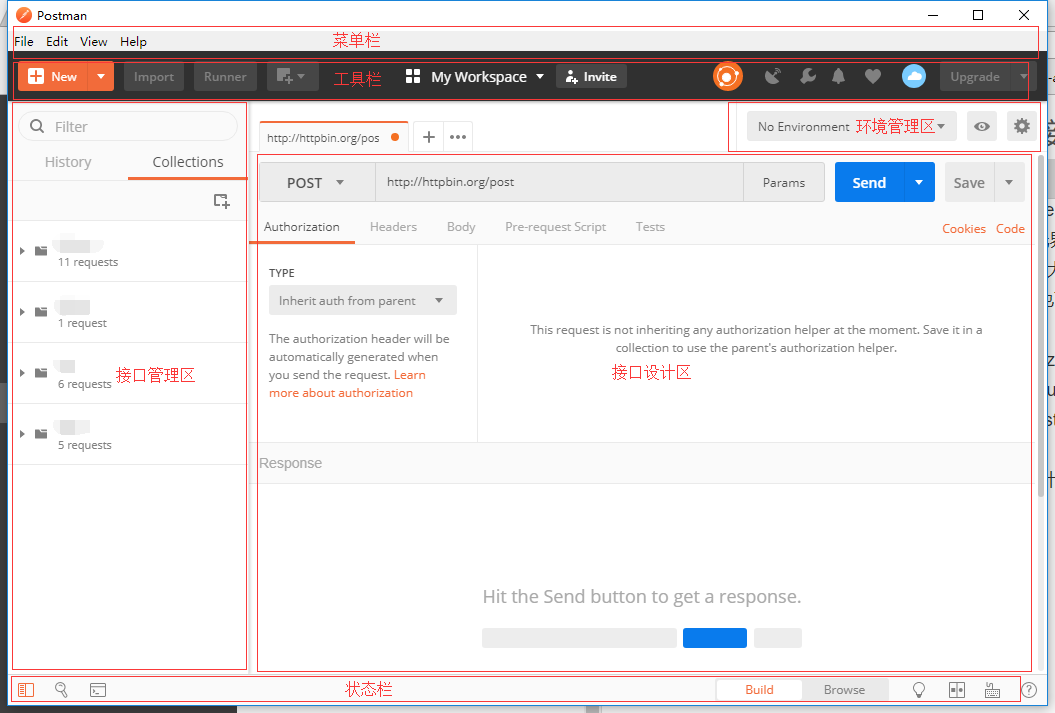The height and width of the screenshot is (713, 1055).
Task: Select the Pre-request Script tab
Action: click(556, 227)
